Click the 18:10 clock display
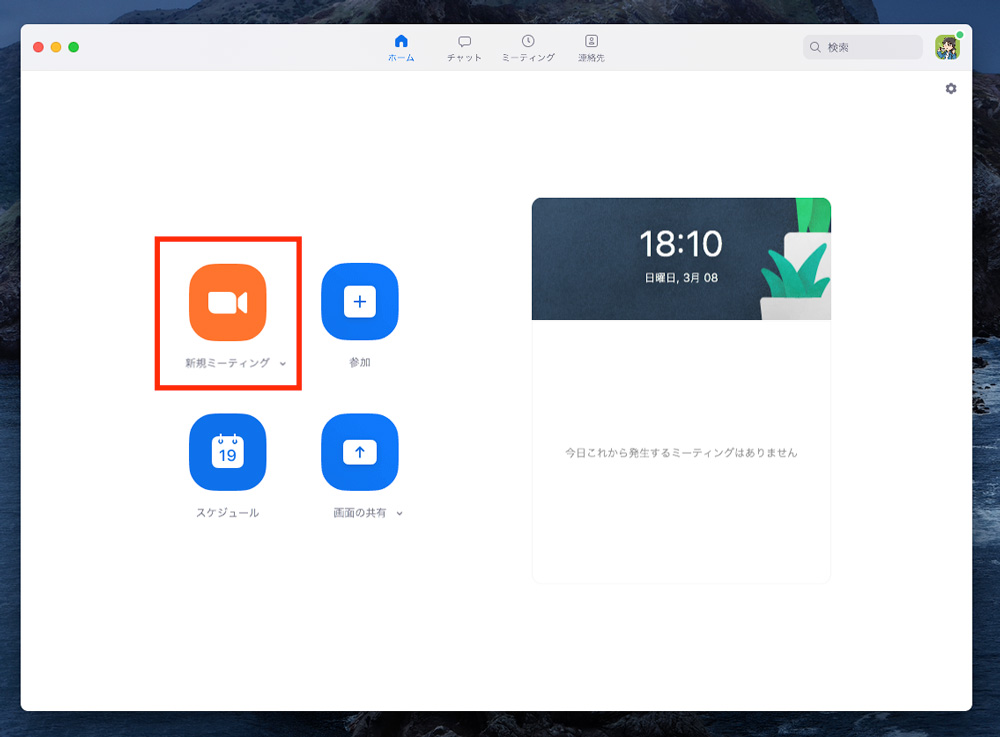Image resolution: width=1000 pixels, height=737 pixels. click(681, 244)
